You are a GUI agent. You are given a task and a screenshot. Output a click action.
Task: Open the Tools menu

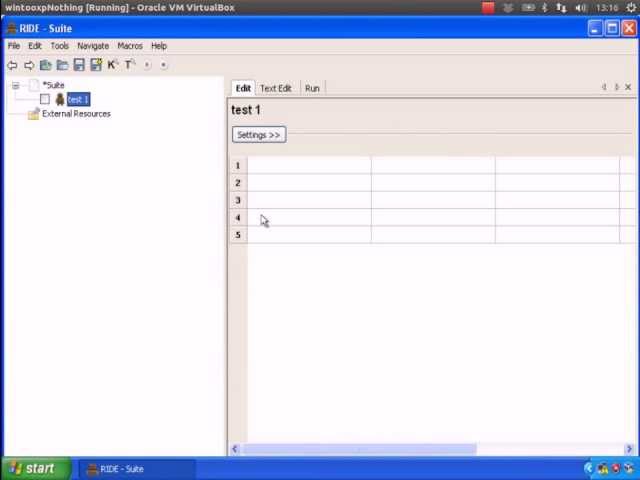coord(60,46)
